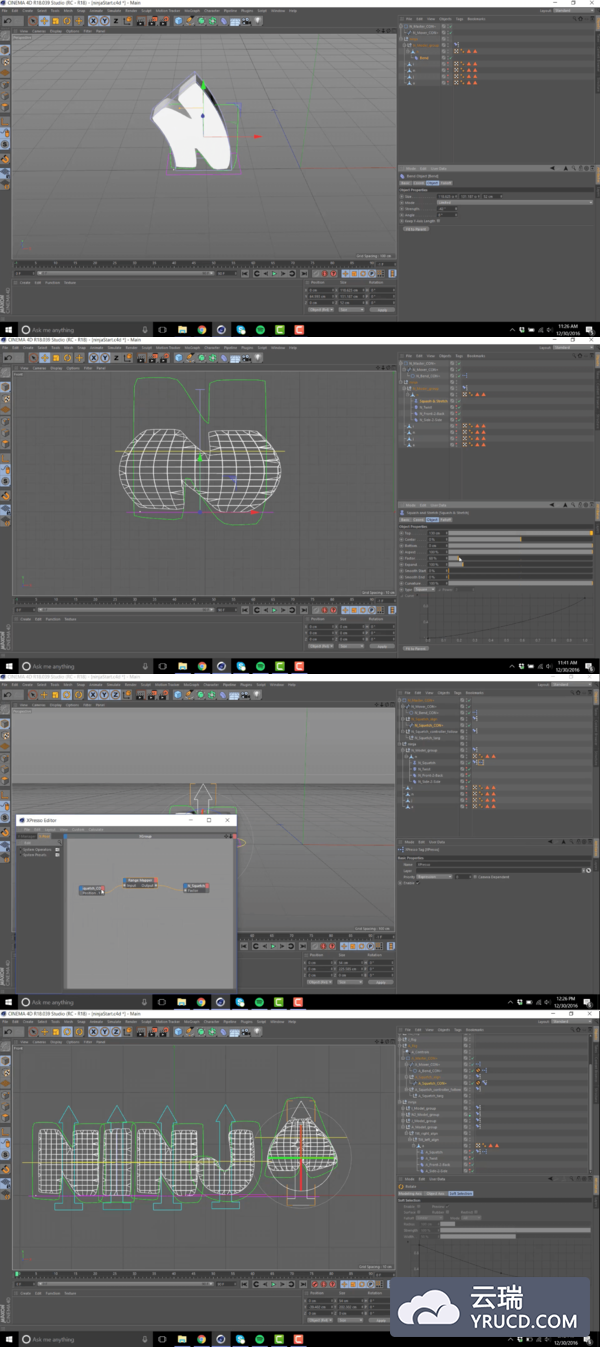Click the Attribute Manager back arrow, 11:41 AM screenshot
The height and width of the screenshot is (1347, 600).
pos(552,505)
